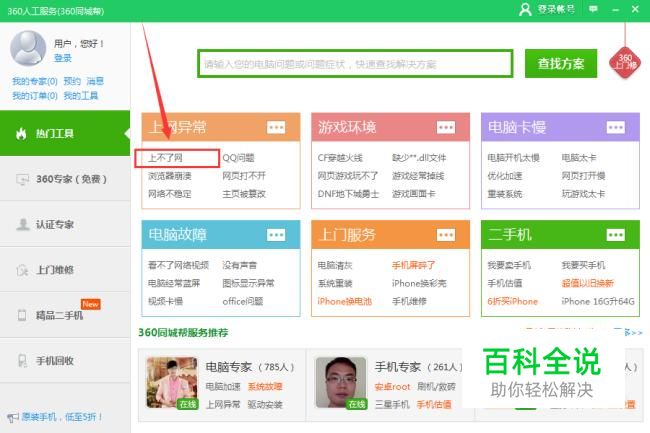The height and width of the screenshot is (433, 650).
Task: Click the 查找方案 search button
Action: tap(561, 63)
